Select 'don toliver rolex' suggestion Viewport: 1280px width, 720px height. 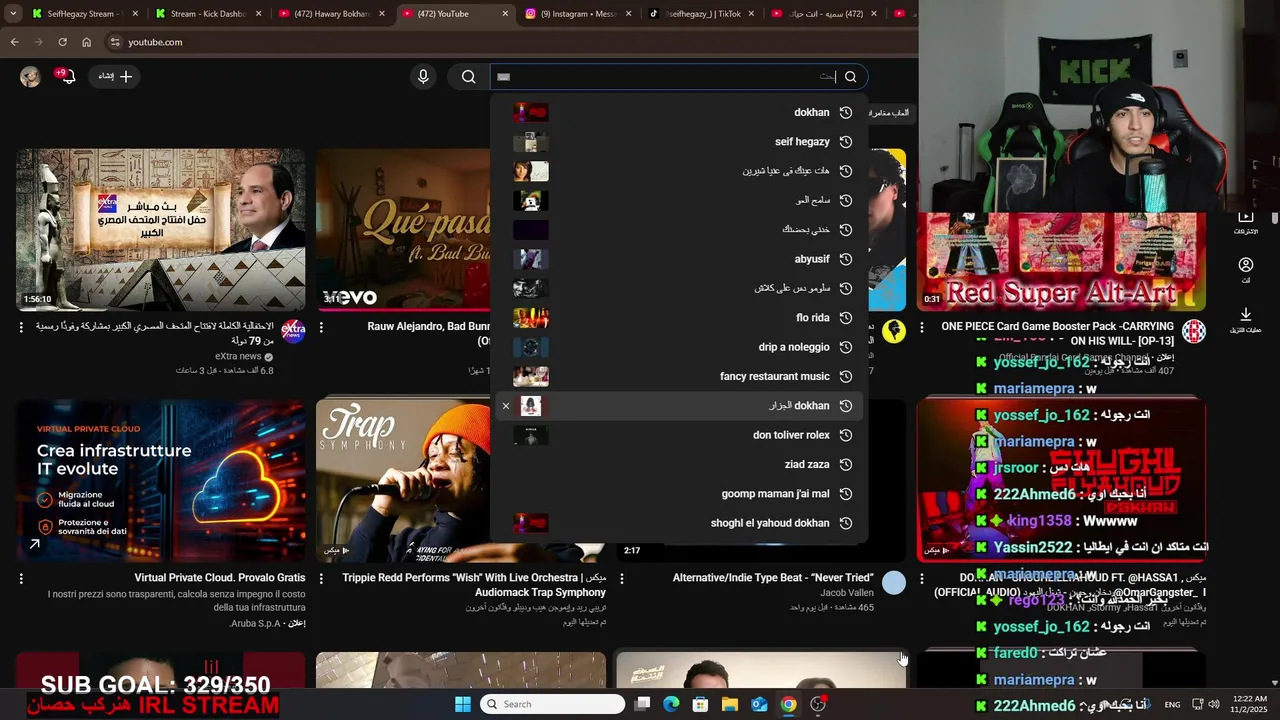[680, 435]
